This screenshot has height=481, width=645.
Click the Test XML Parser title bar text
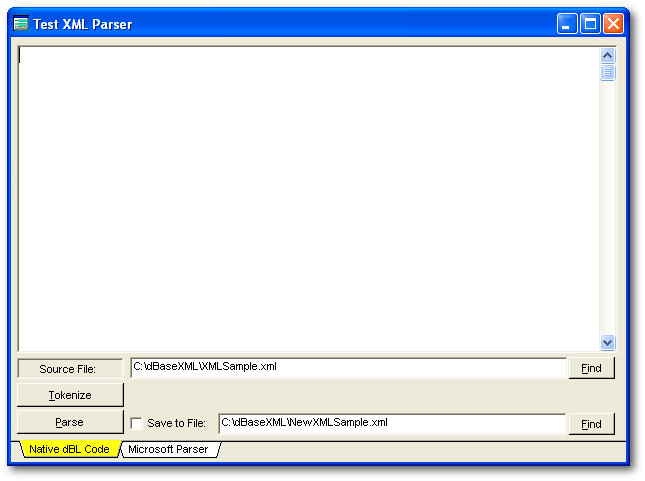click(82, 24)
